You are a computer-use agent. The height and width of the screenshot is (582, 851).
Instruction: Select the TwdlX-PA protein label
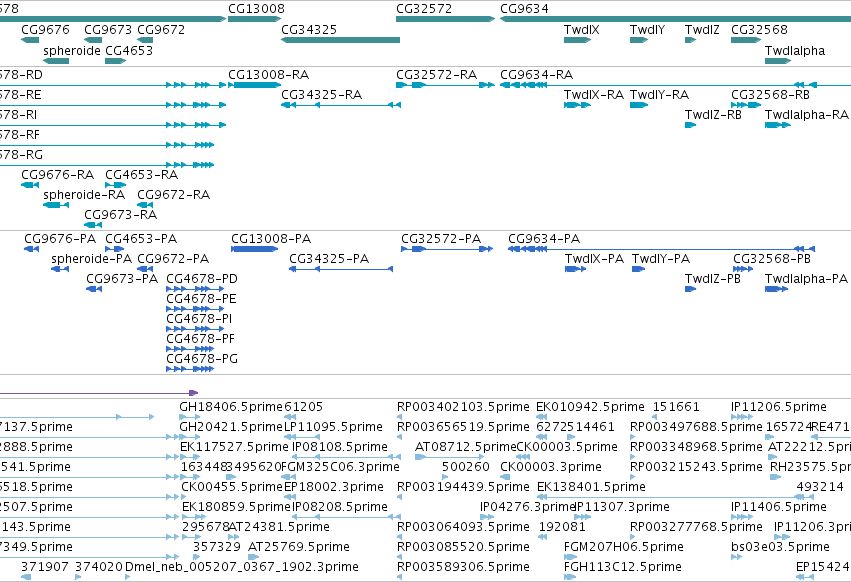coord(594,259)
